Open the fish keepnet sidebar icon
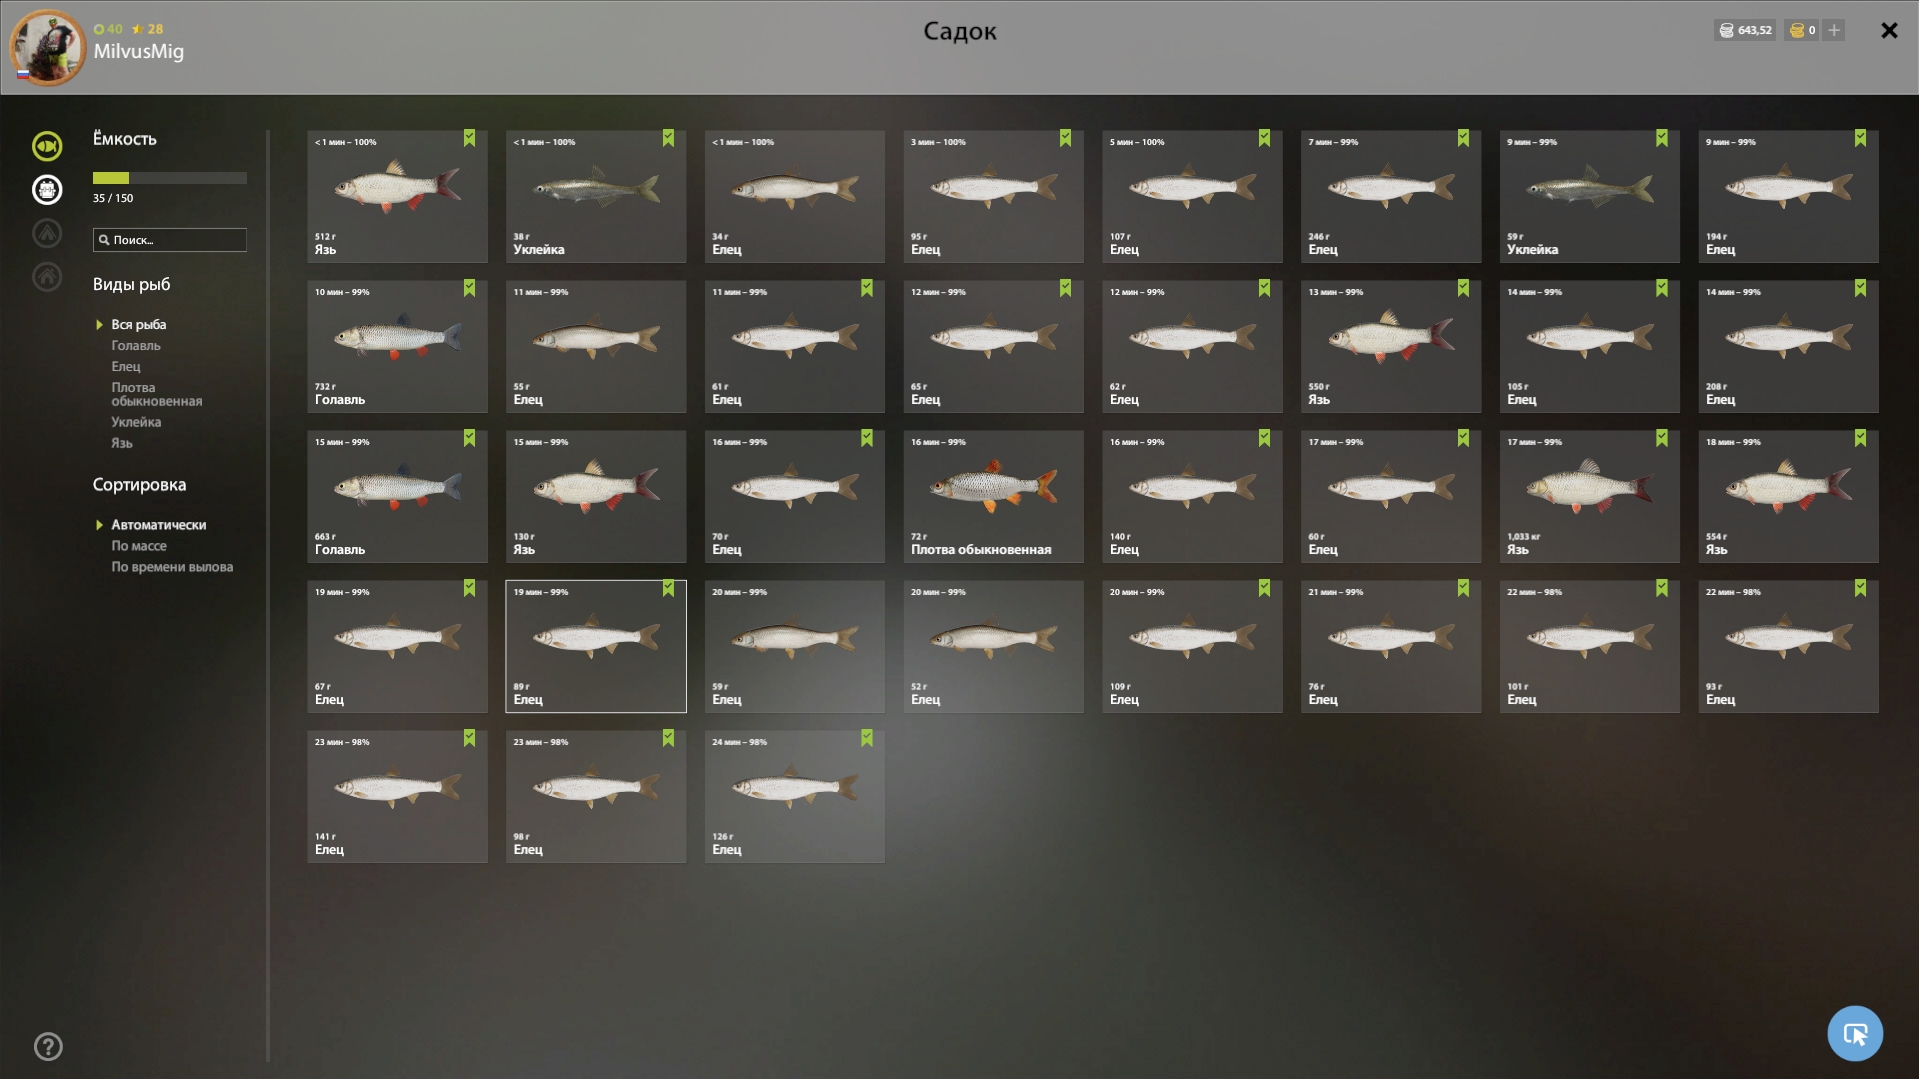Screen dimensions: 1919x1079 [x=47, y=146]
